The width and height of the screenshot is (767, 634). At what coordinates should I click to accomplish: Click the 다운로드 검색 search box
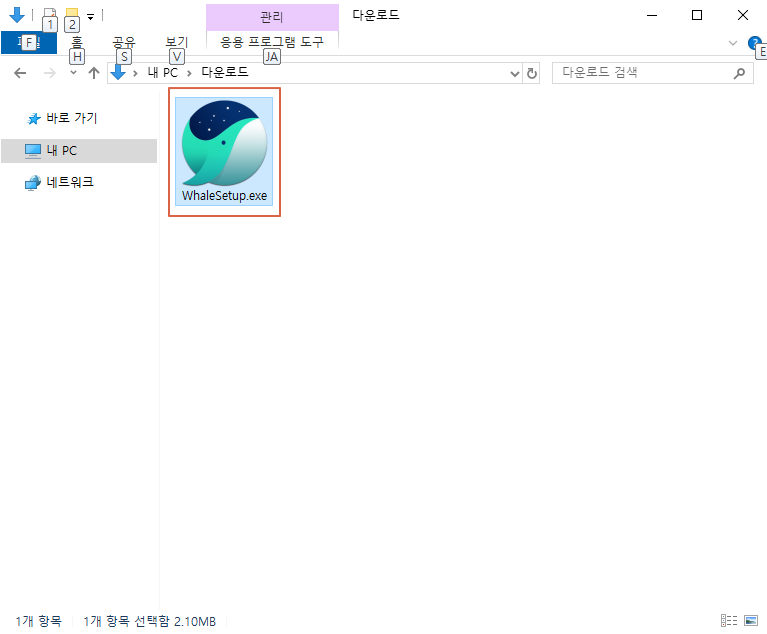tap(653, 73)
